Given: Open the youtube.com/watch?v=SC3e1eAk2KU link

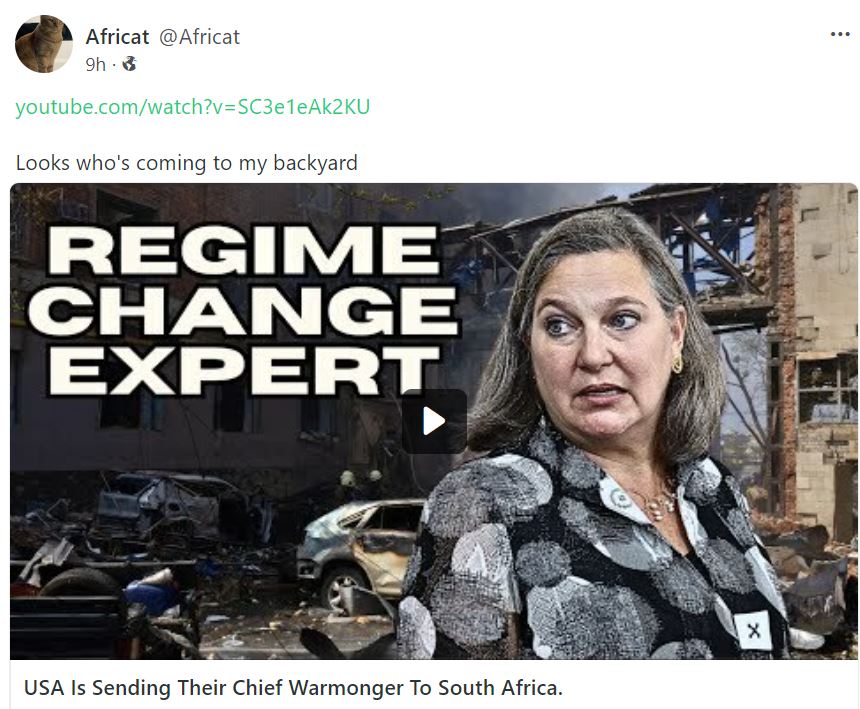Looking at the screenshot, I should 193,106.
